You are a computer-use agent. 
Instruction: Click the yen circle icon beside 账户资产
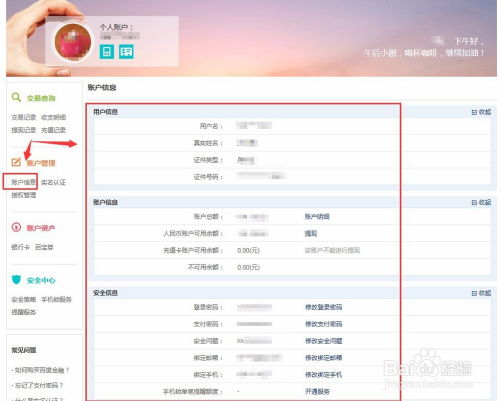tap(16, 227)
